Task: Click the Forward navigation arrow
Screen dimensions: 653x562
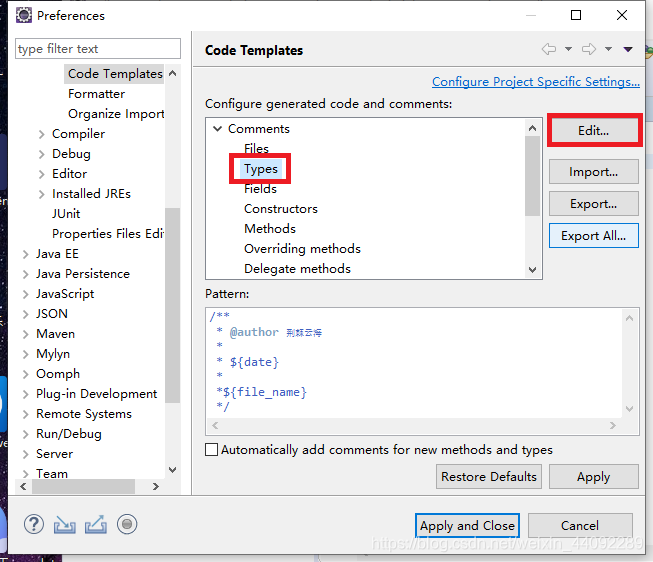Action: click(x=589, y=49)
